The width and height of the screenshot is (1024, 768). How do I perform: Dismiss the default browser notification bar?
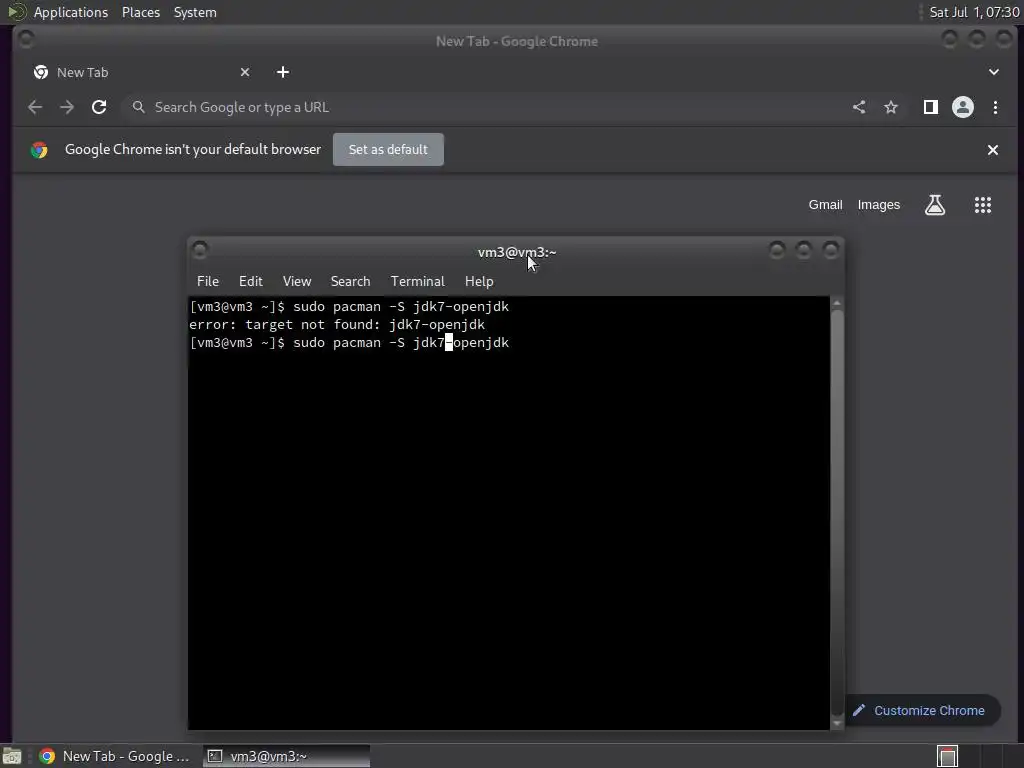point(993,150)
